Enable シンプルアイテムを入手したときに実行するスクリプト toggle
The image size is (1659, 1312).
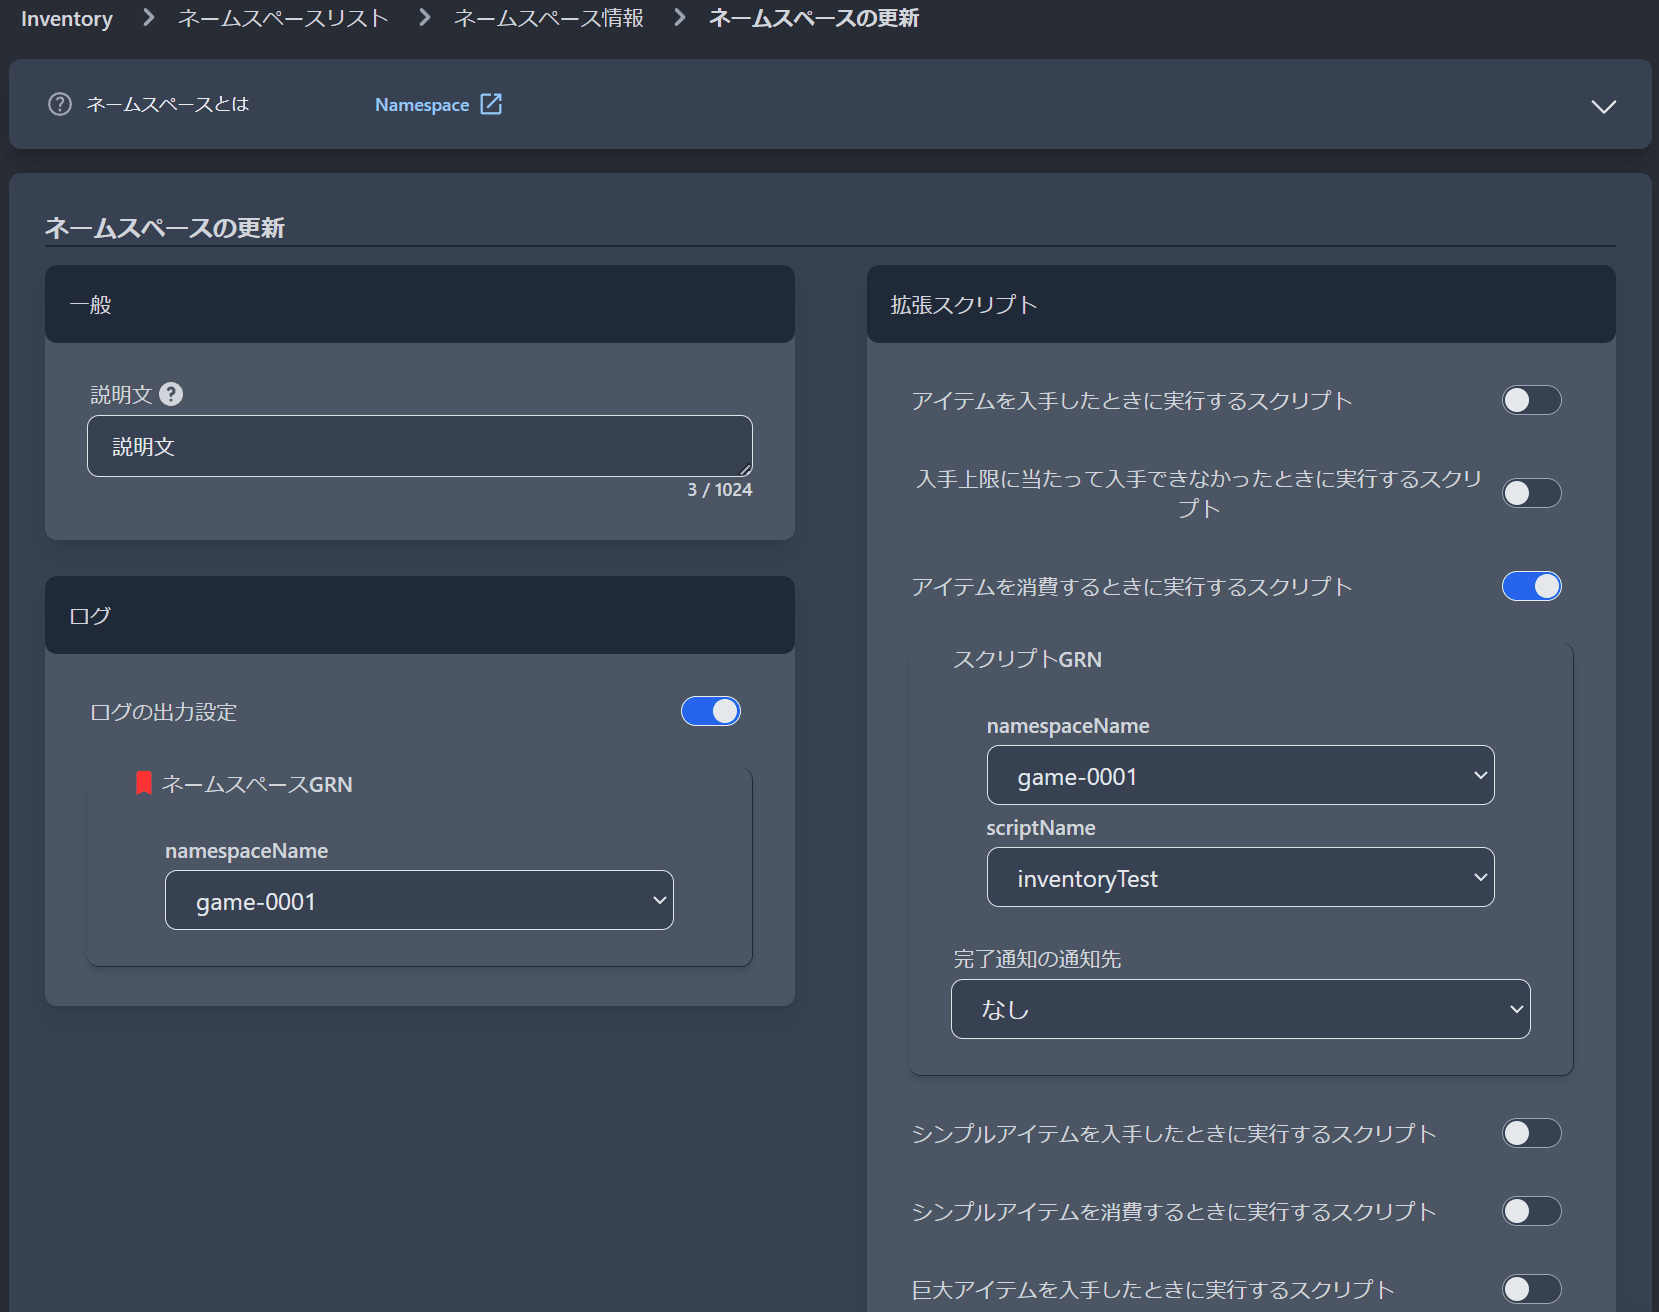click(x=1531, y=1133)
